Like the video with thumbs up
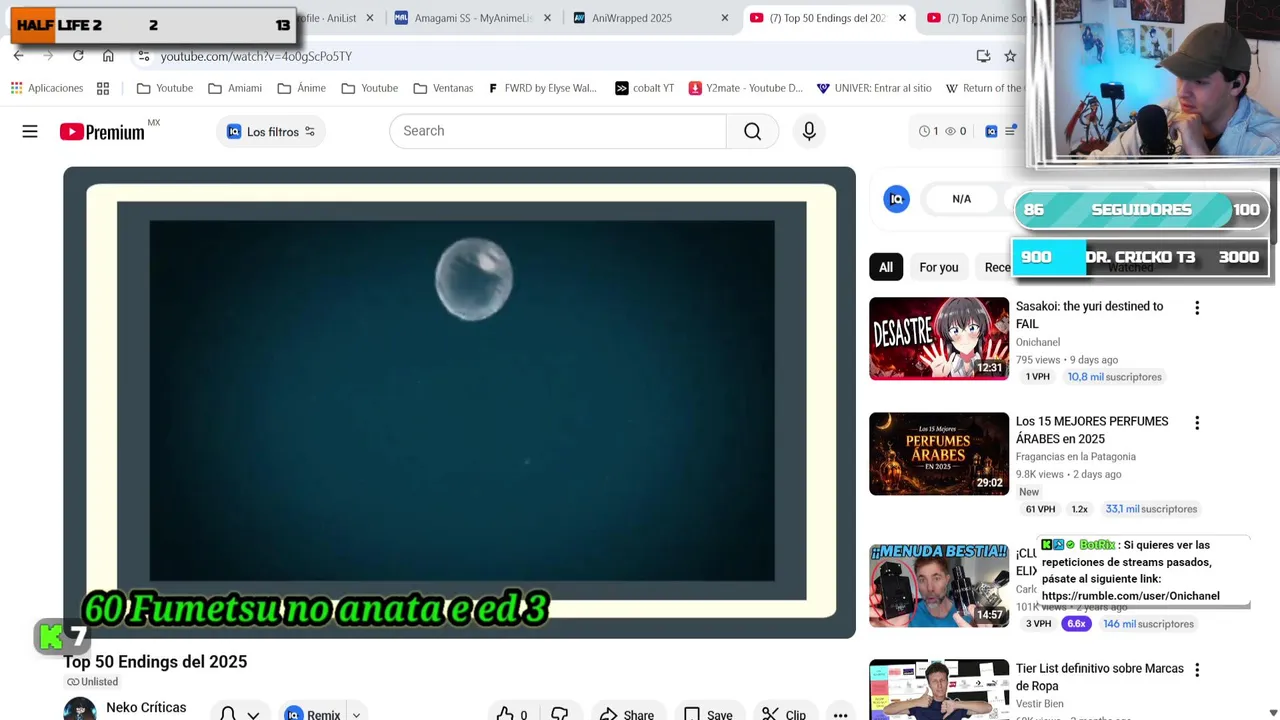 click(x=511, y=714)
